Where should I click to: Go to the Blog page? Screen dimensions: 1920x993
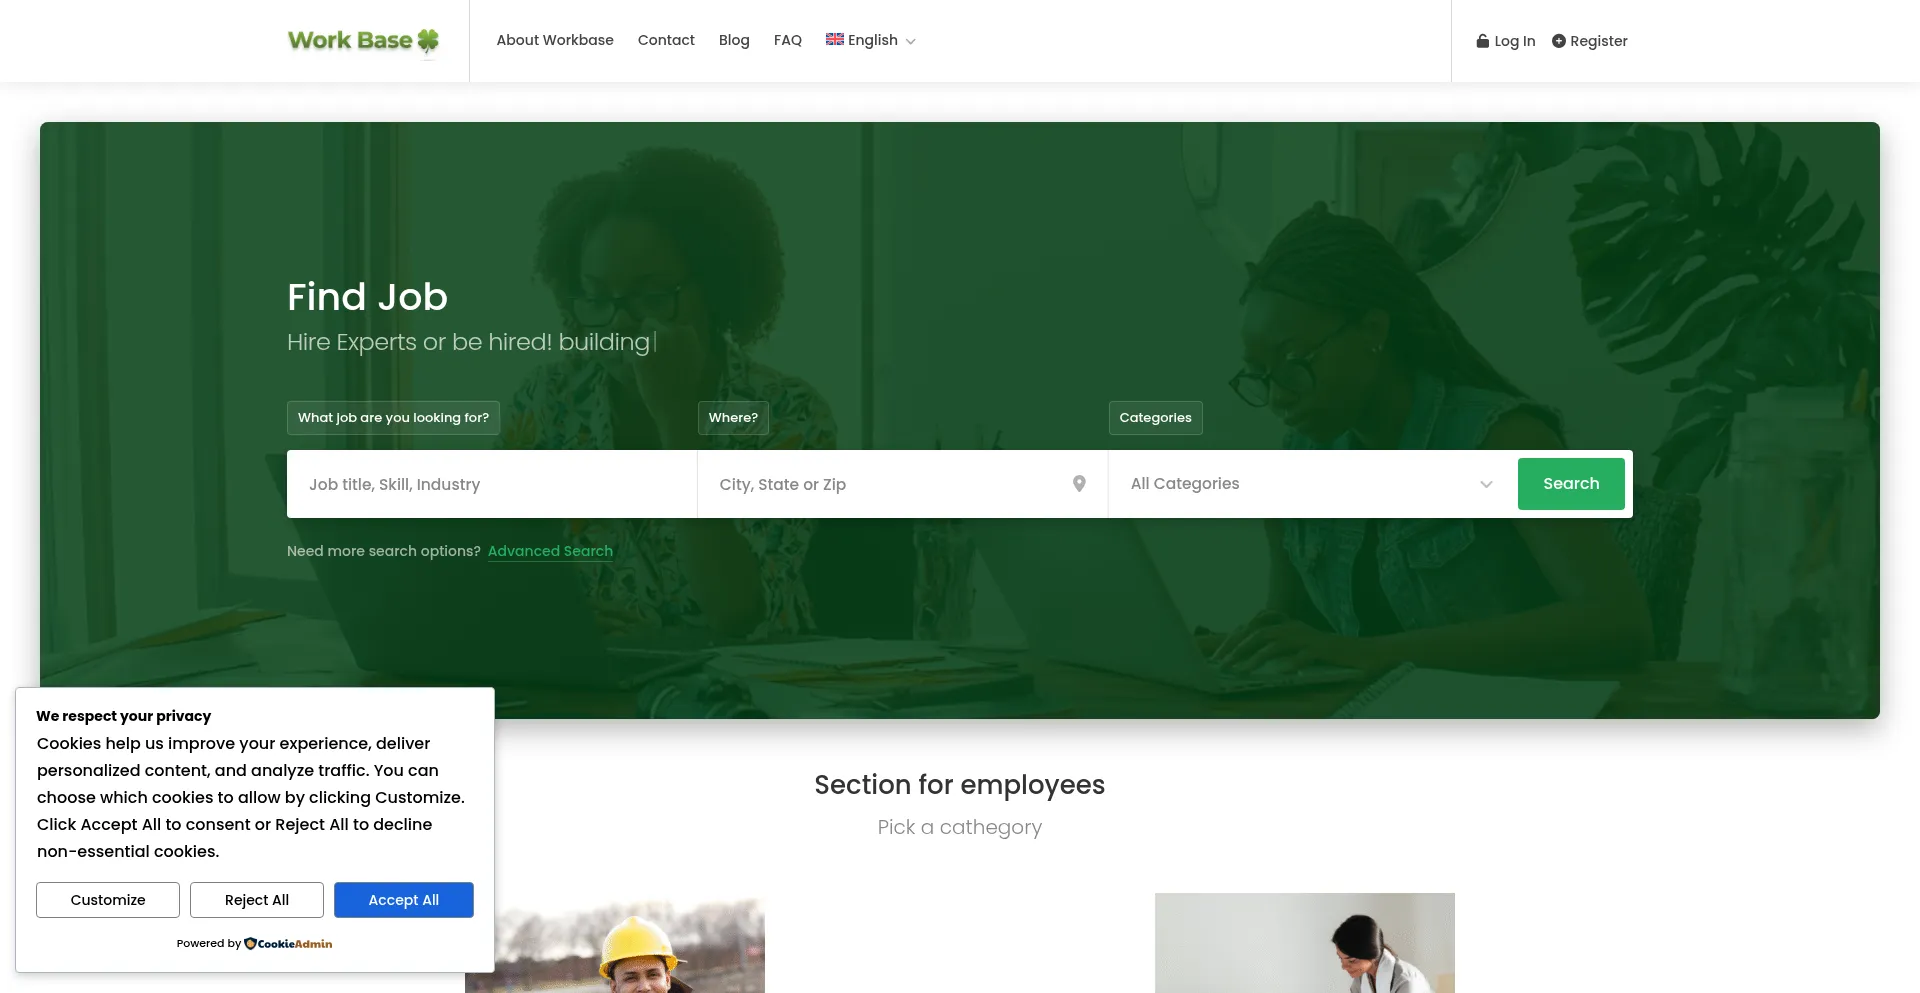[x=734, y=40]
